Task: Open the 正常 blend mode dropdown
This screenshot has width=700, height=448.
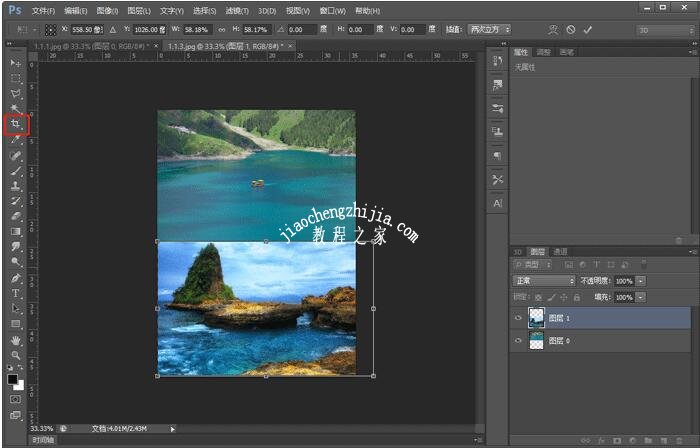Action: click(544, 281)
